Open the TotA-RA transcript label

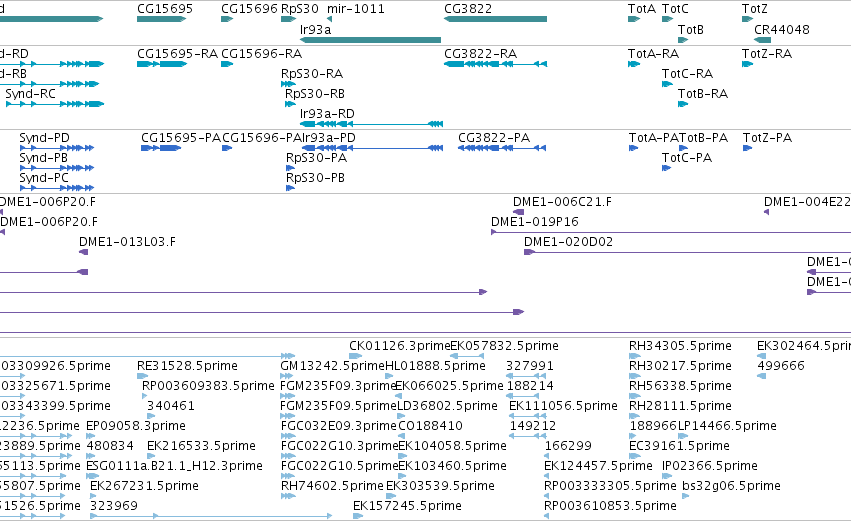[x=653, y=54]
